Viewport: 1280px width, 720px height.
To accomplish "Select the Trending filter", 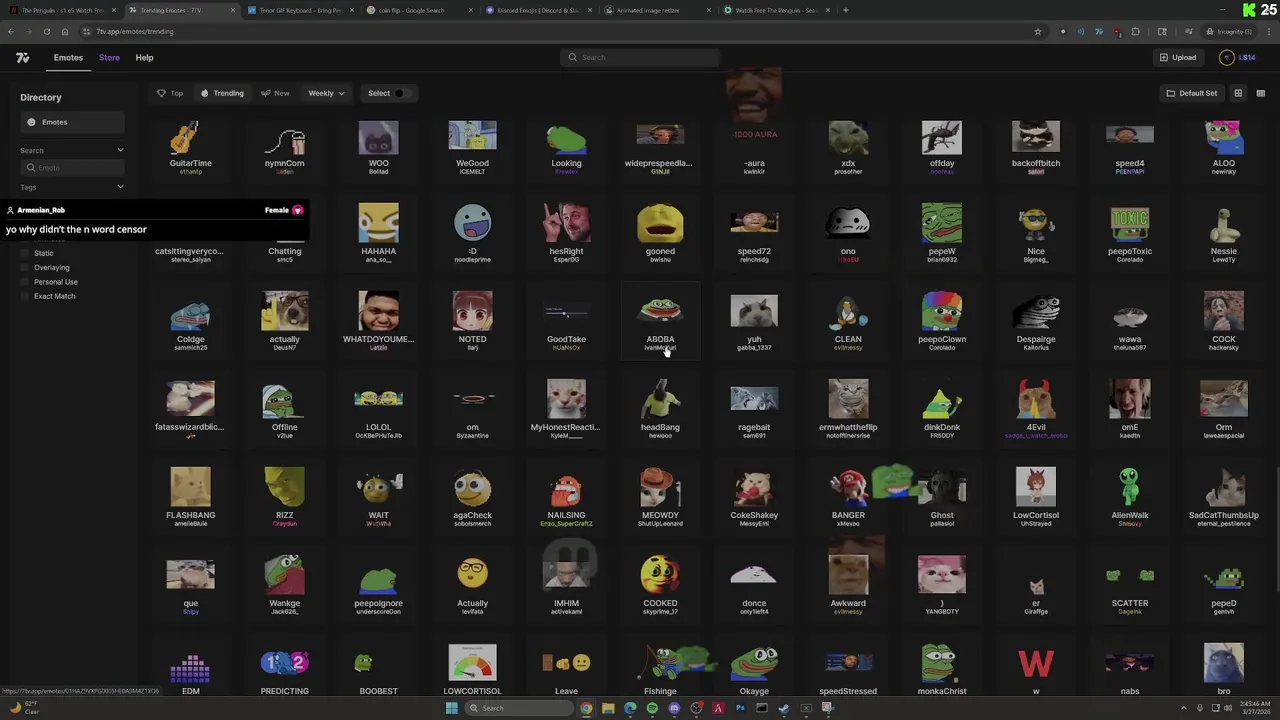I will tap(222, 93).
